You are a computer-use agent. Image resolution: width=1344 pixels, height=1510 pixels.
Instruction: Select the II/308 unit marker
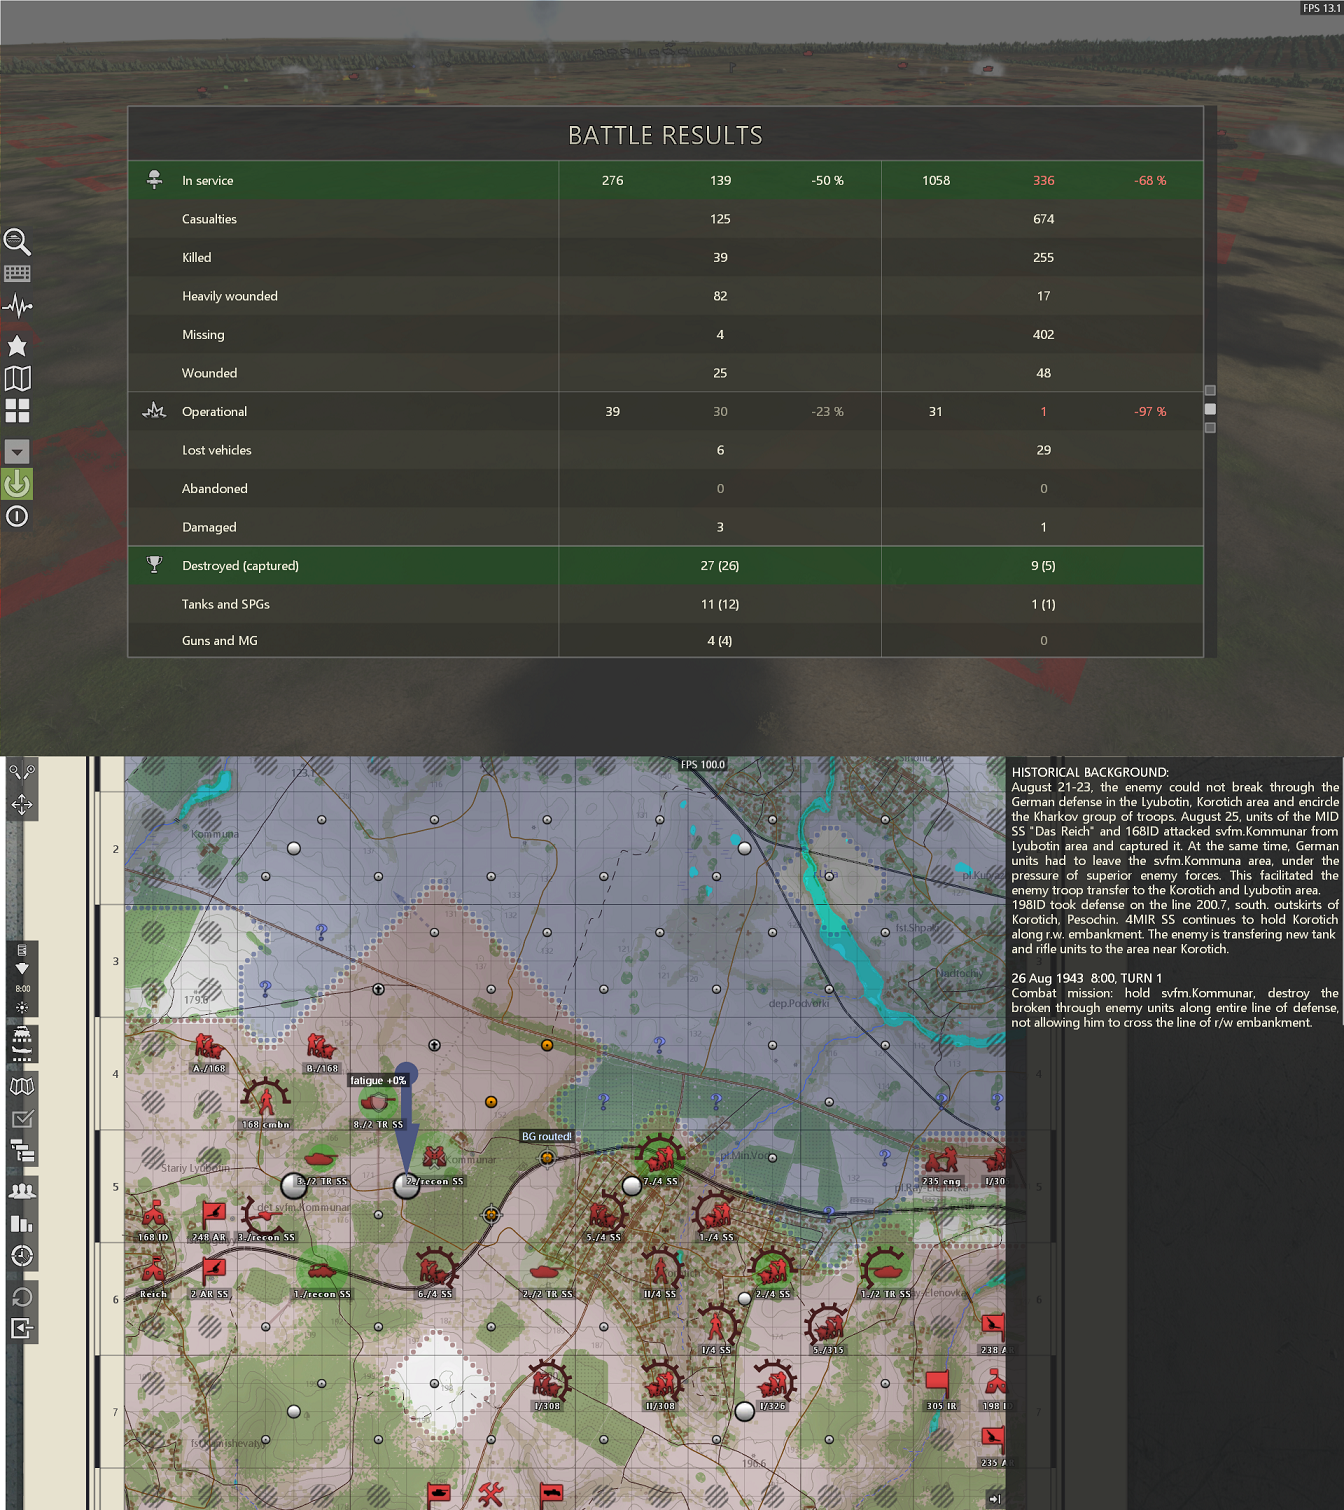tap(660, 1384)
